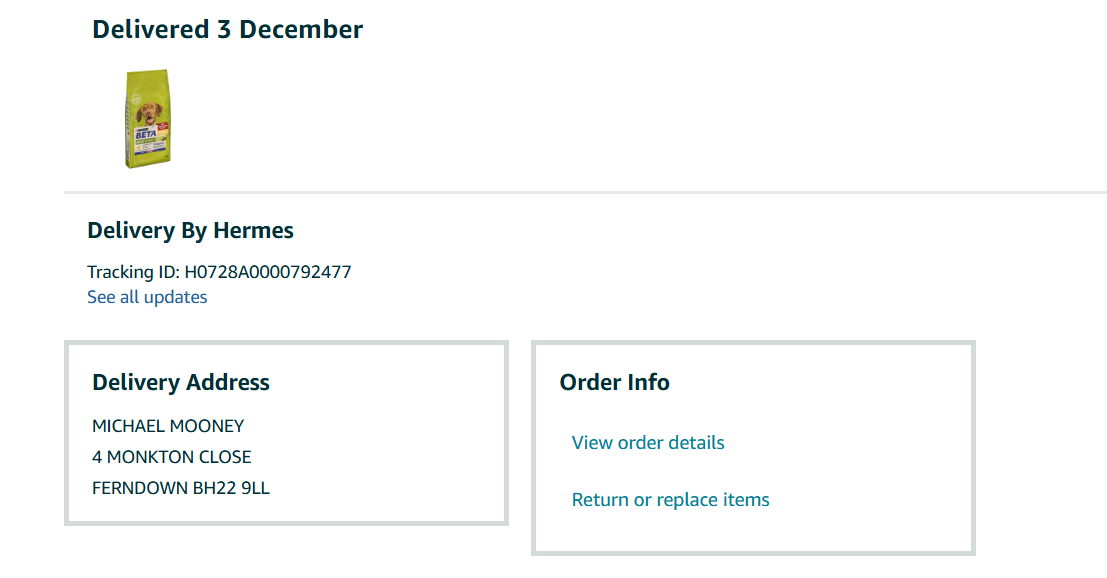Click the word updates in the tracking link
The image size is (1107, 578).
(175, 297)
